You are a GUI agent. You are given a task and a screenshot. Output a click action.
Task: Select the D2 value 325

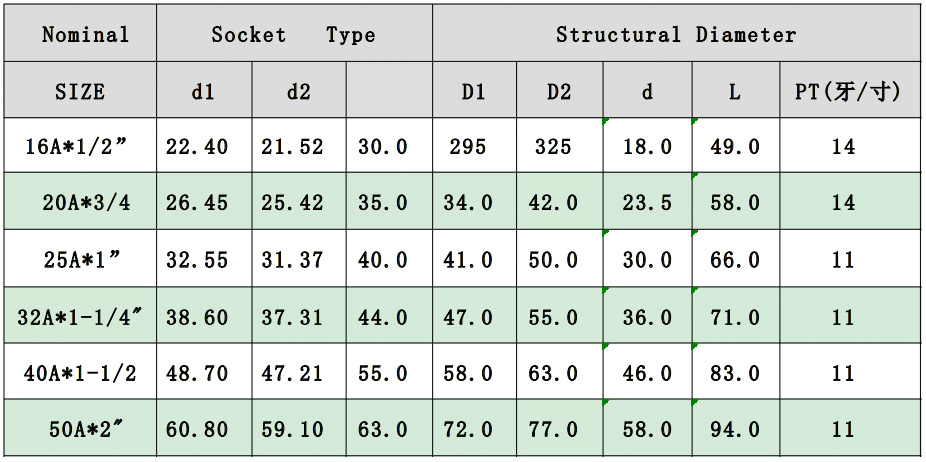click(x=553, y=147)
